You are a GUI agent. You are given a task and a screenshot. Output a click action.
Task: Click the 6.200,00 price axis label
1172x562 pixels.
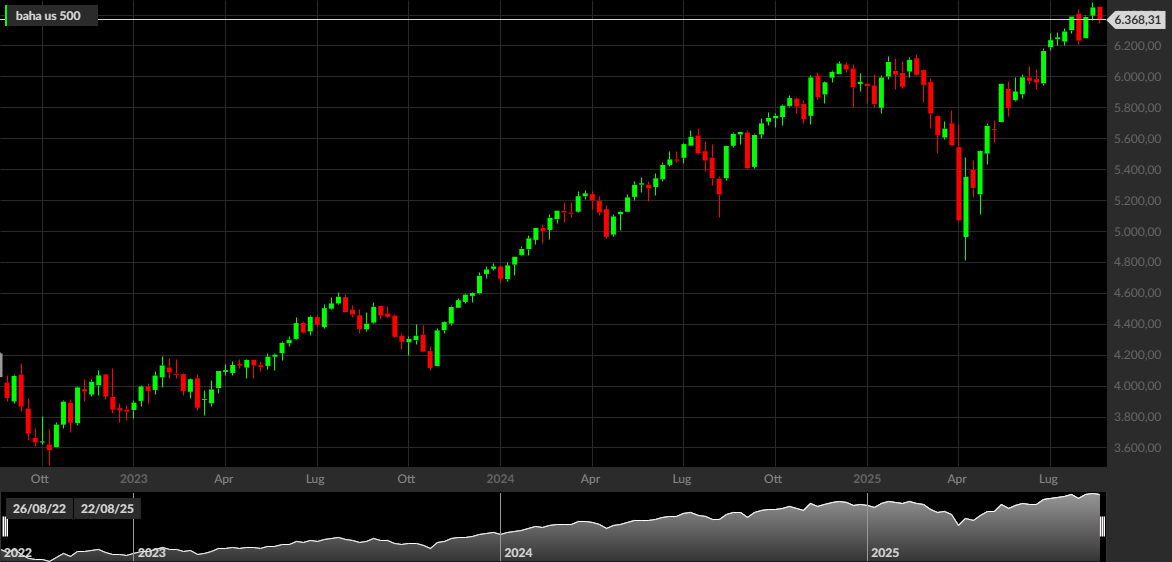[x=1137, y=46]
